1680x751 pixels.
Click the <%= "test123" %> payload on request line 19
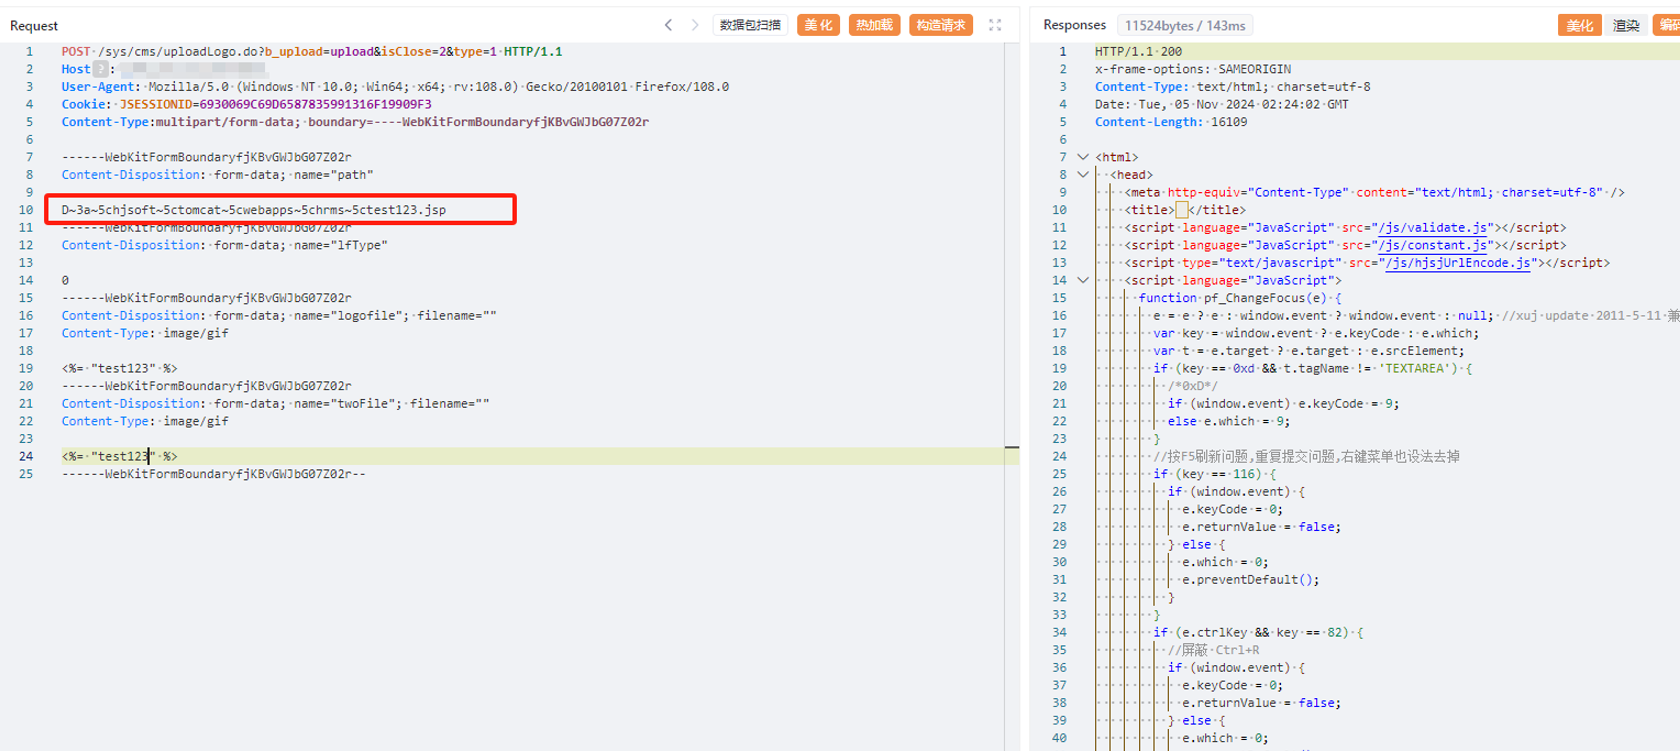(119, 369)
